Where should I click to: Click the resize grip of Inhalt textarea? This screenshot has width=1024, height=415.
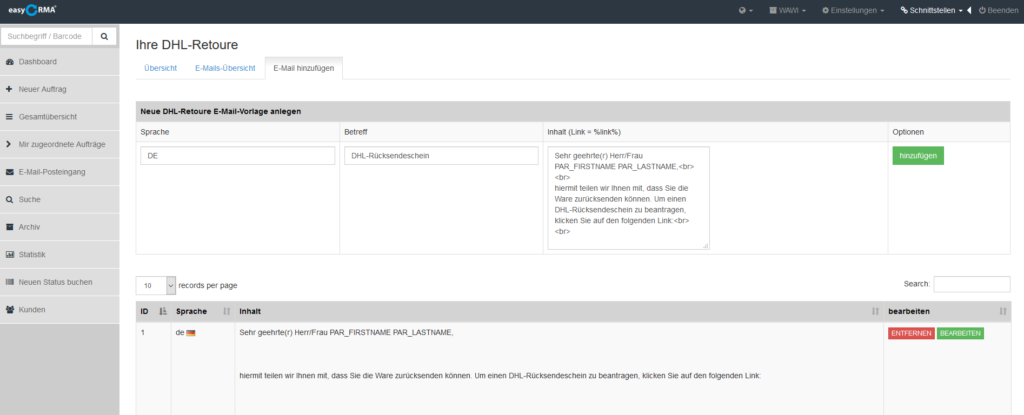tap(705, 246)
